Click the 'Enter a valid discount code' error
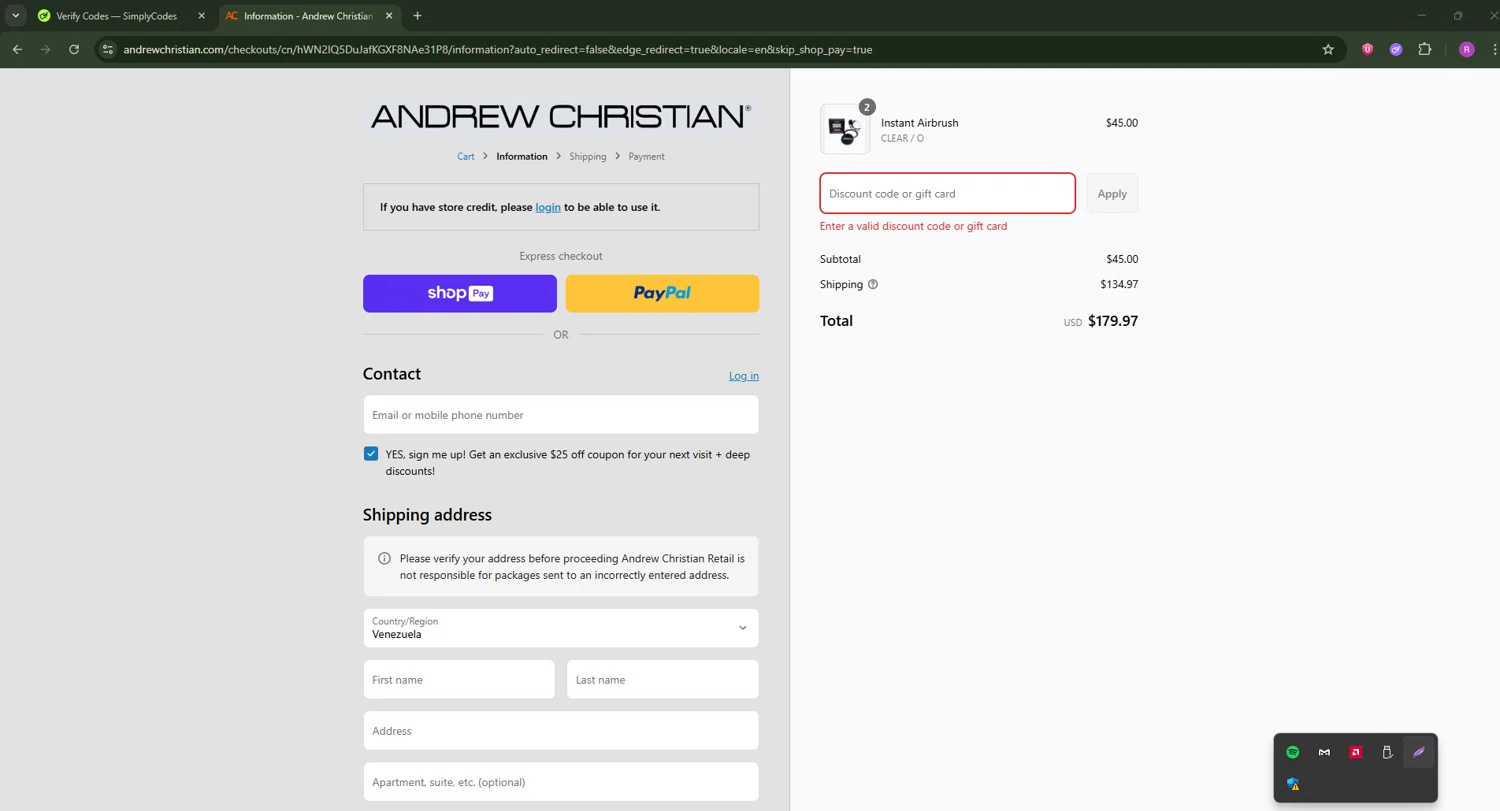Viewport: 1500px width, 811px height. pyautogui.click(x=913, y=226)
